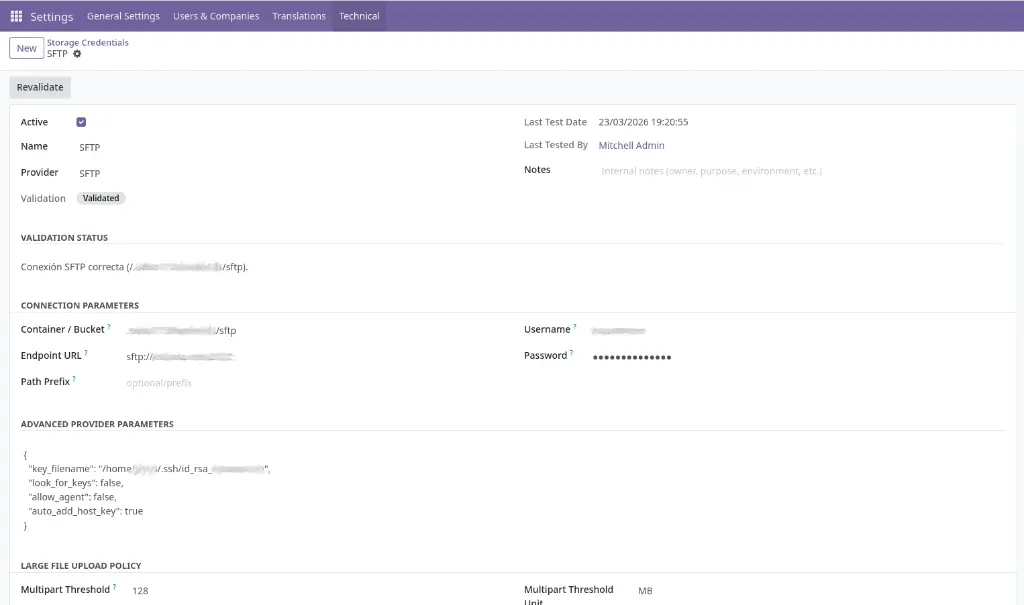Click the Revalidate button
1024x605 pixels.
[x=40, y=87]
